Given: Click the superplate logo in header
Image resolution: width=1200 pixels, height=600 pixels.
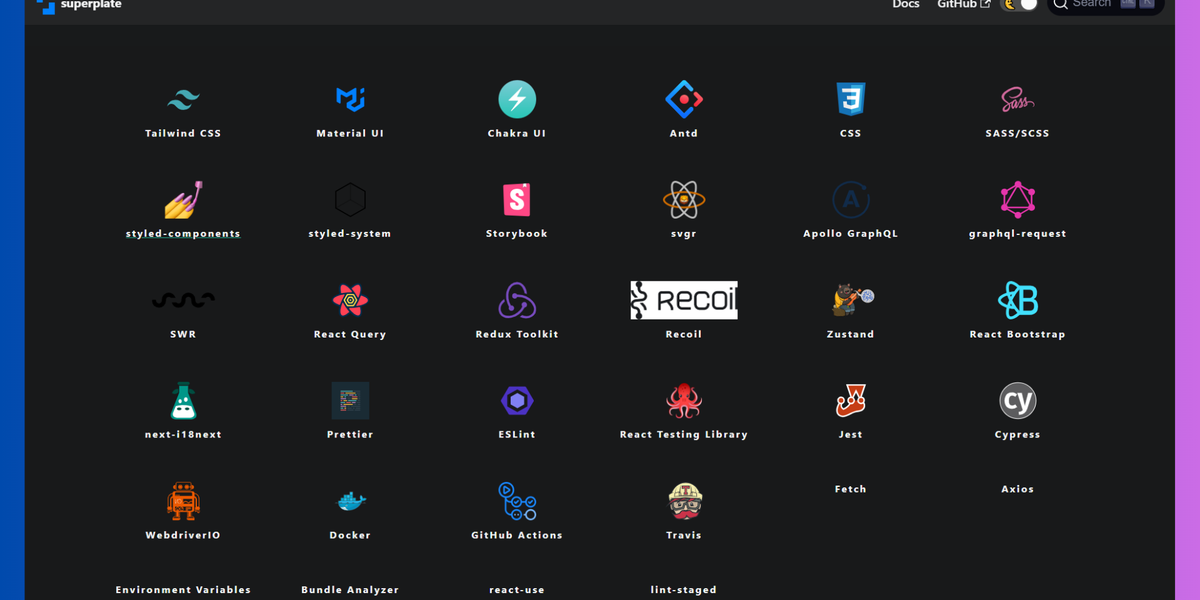Looking at the screenshot, I should 79,5.
